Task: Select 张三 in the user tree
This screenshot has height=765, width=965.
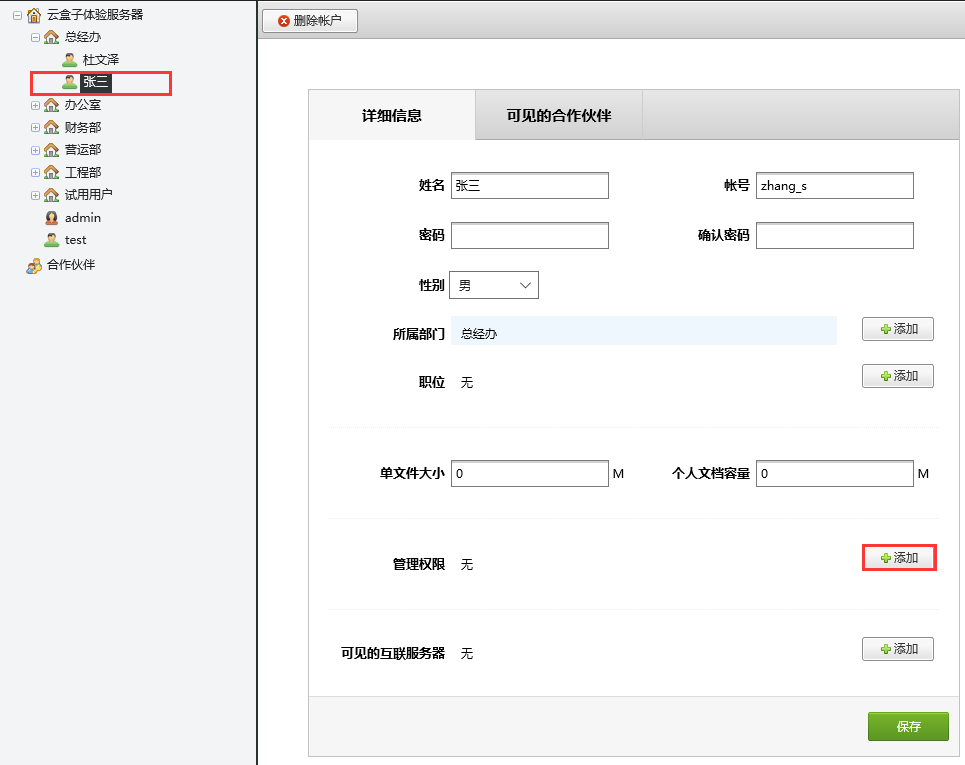Action: (95, 83)
